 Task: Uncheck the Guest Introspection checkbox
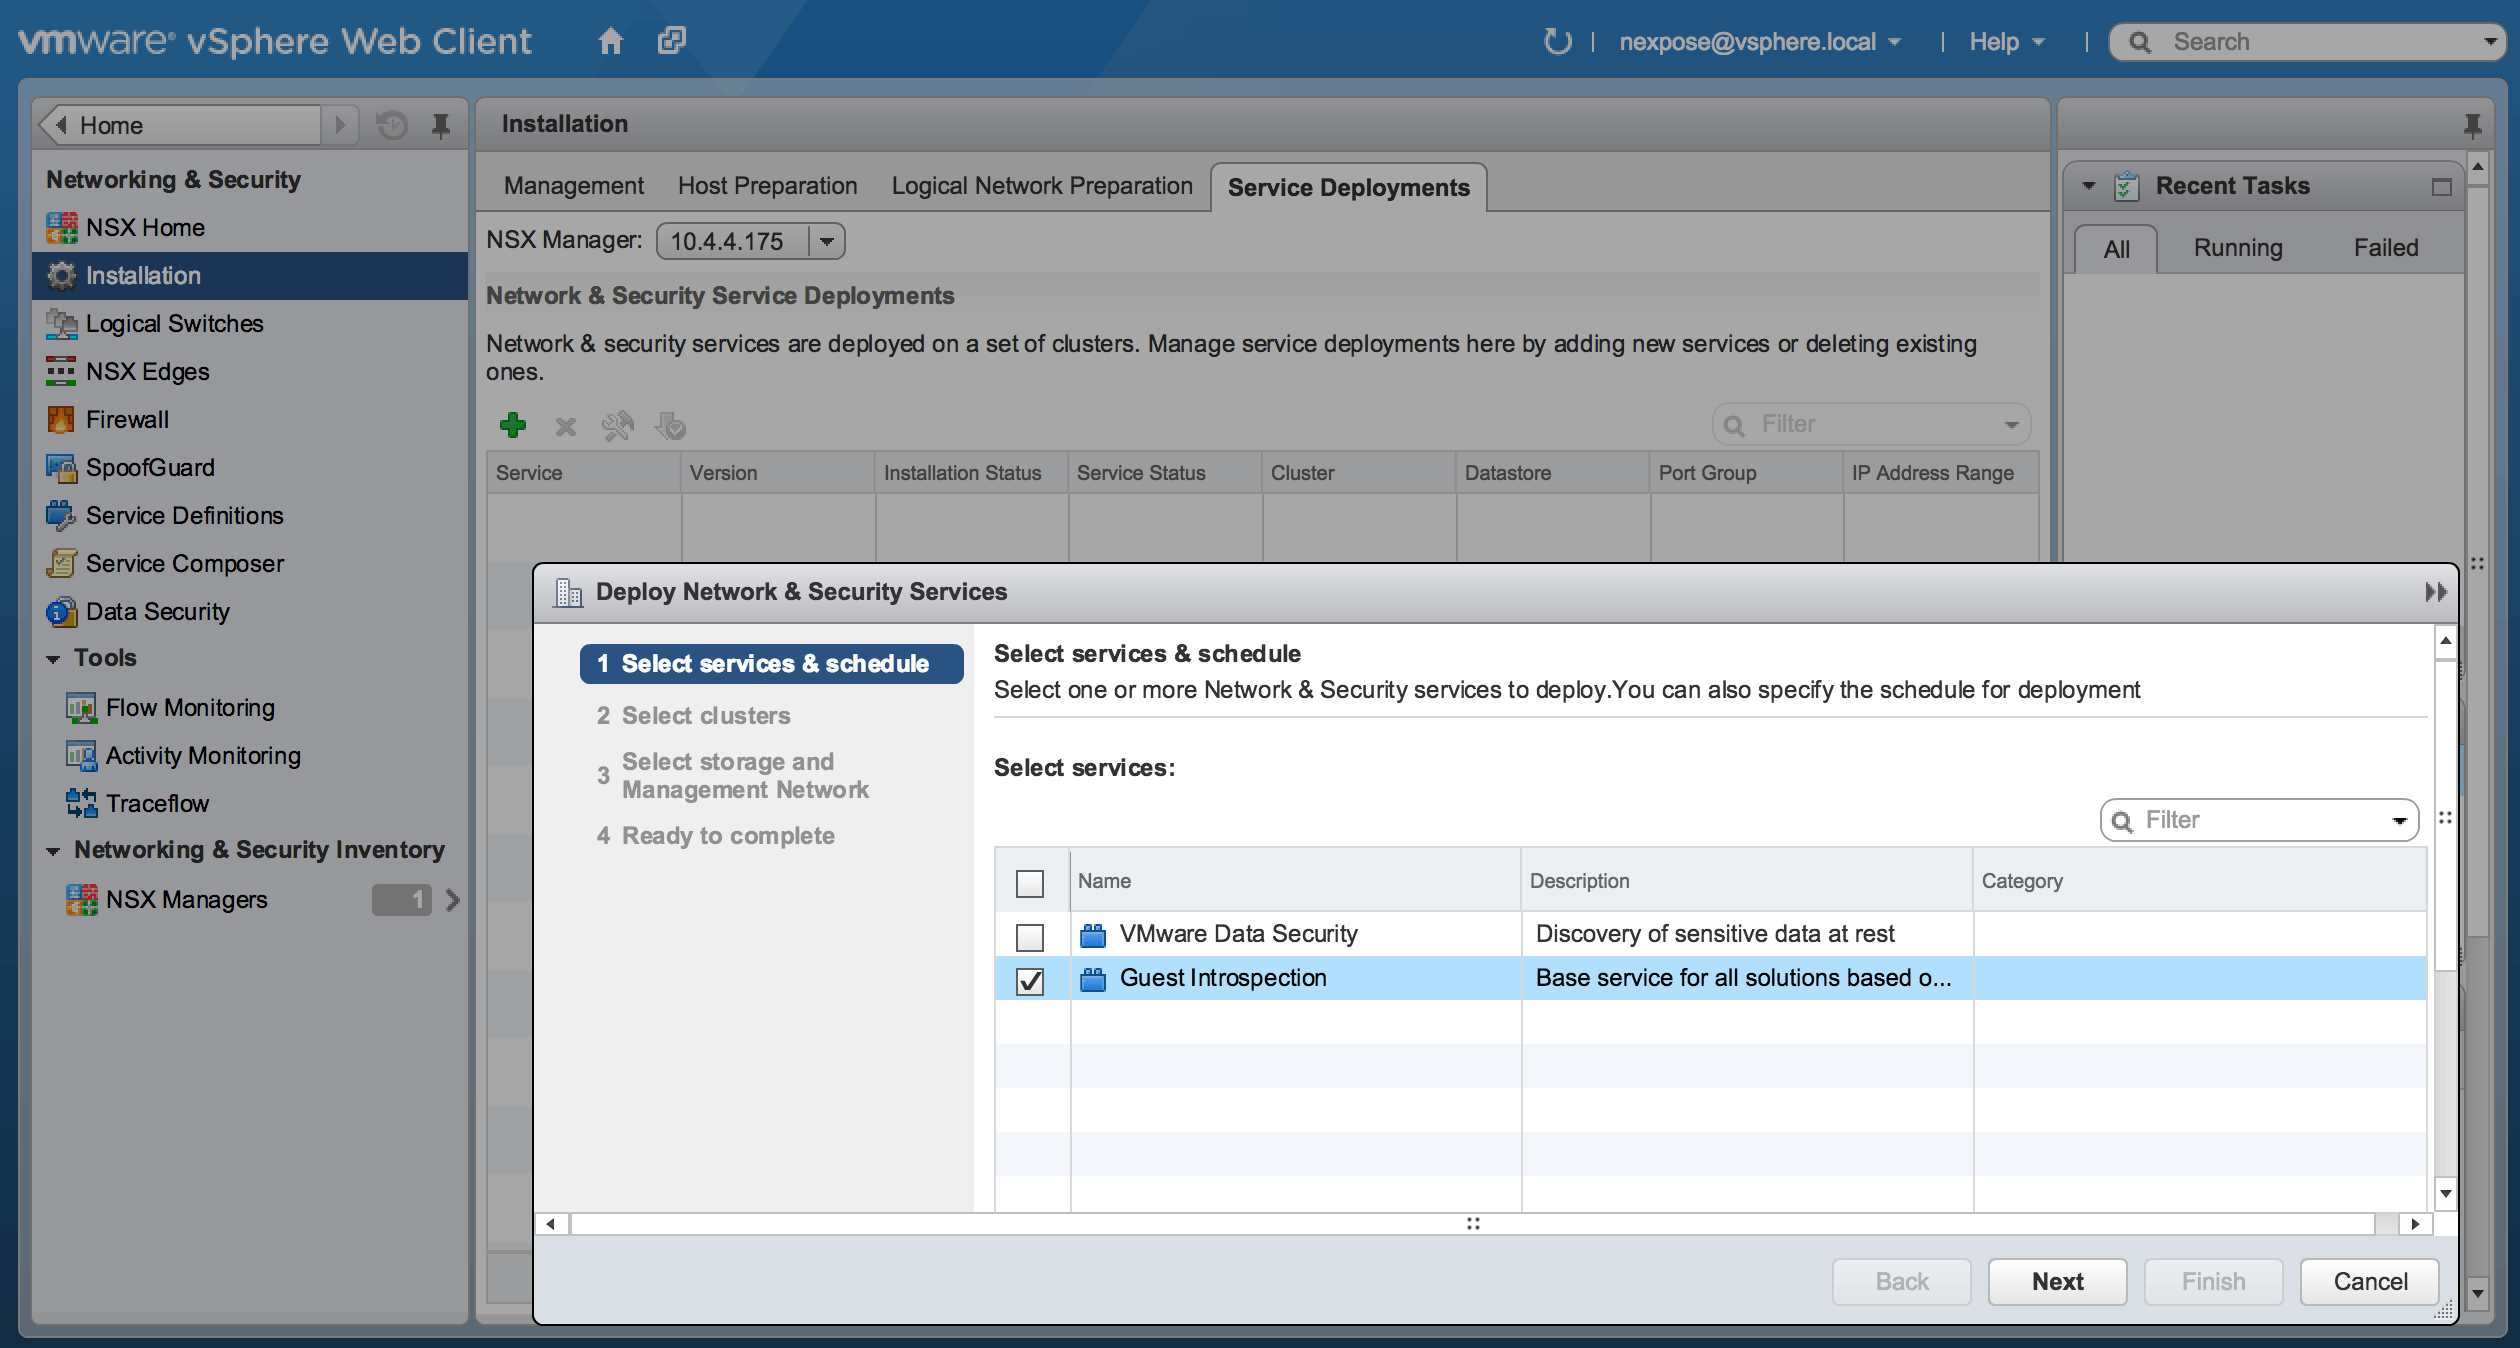click(1029, 981)
